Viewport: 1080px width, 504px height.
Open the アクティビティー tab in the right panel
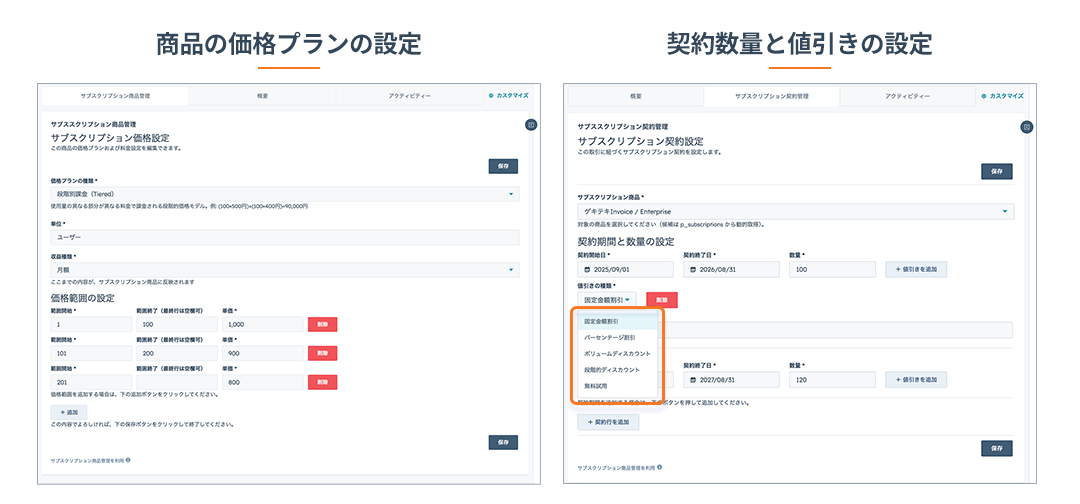pyautogui.click(x=907, y=96)
